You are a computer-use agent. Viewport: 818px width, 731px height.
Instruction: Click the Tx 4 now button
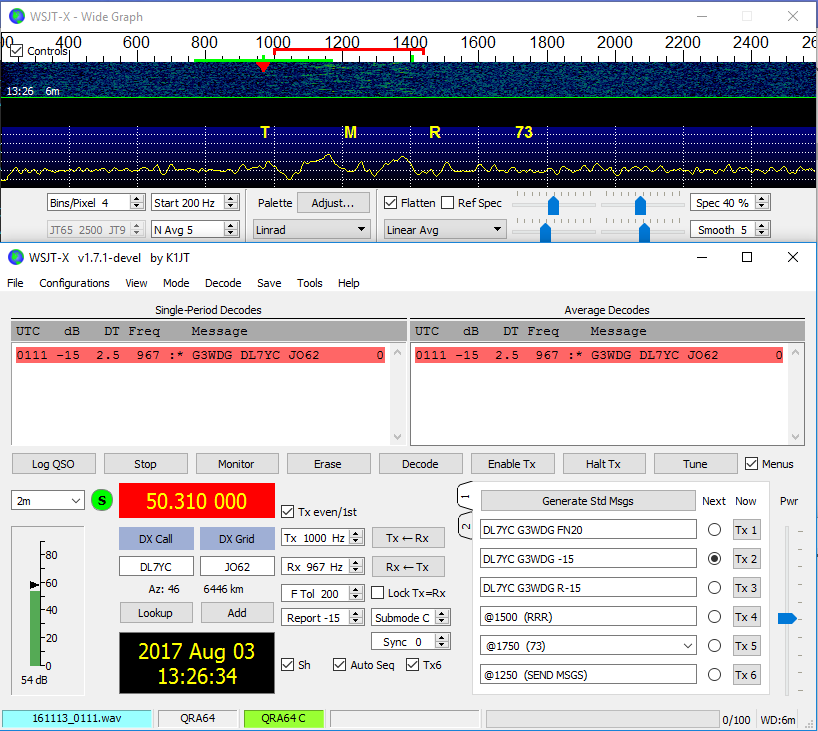(x=746, y=617)
